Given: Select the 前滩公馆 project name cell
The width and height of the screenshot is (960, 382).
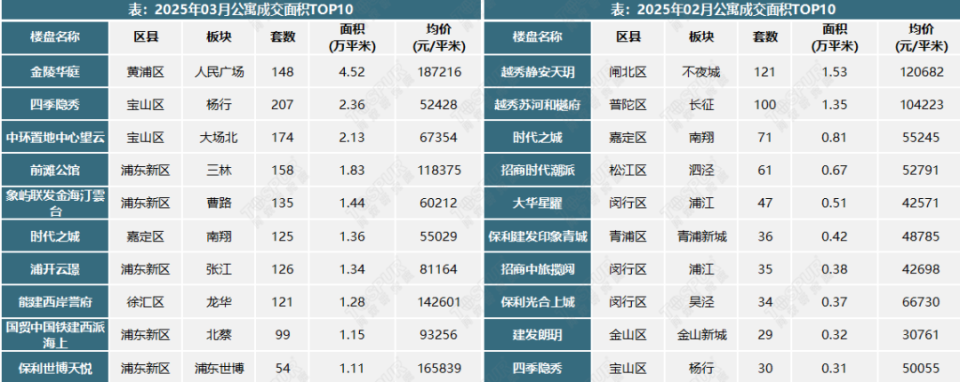Looking at the screenshot, I should coord(54,171).
